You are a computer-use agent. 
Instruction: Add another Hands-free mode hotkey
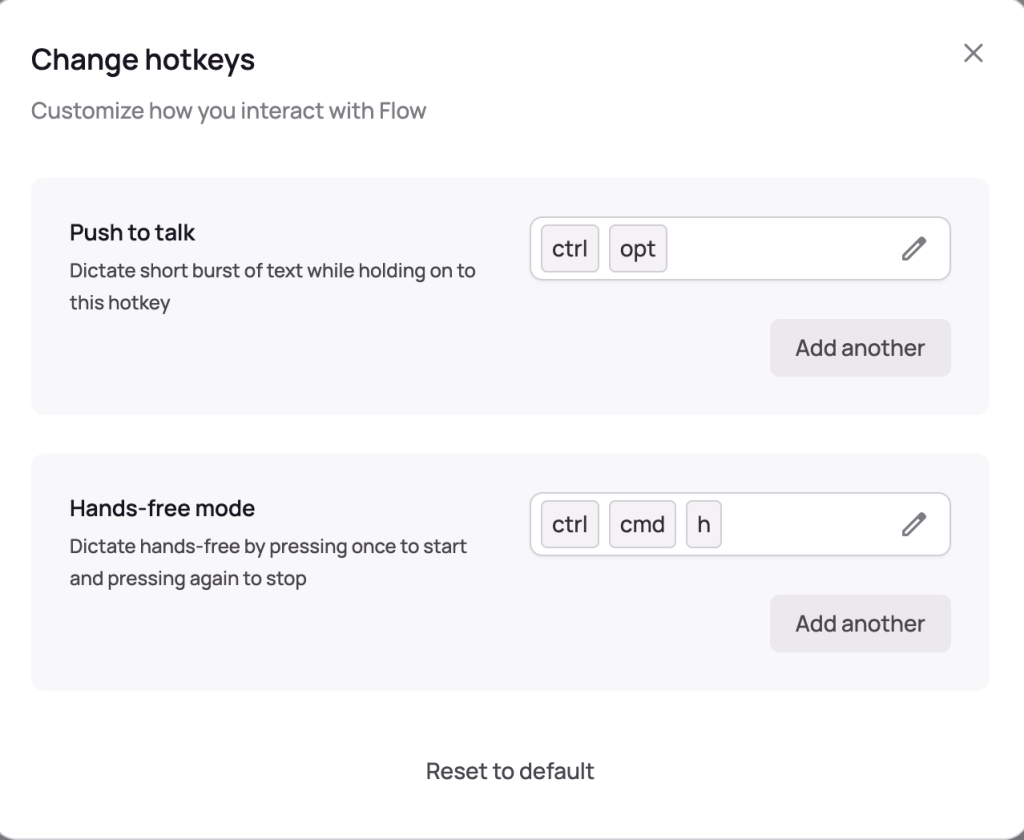tap(860, 623)
